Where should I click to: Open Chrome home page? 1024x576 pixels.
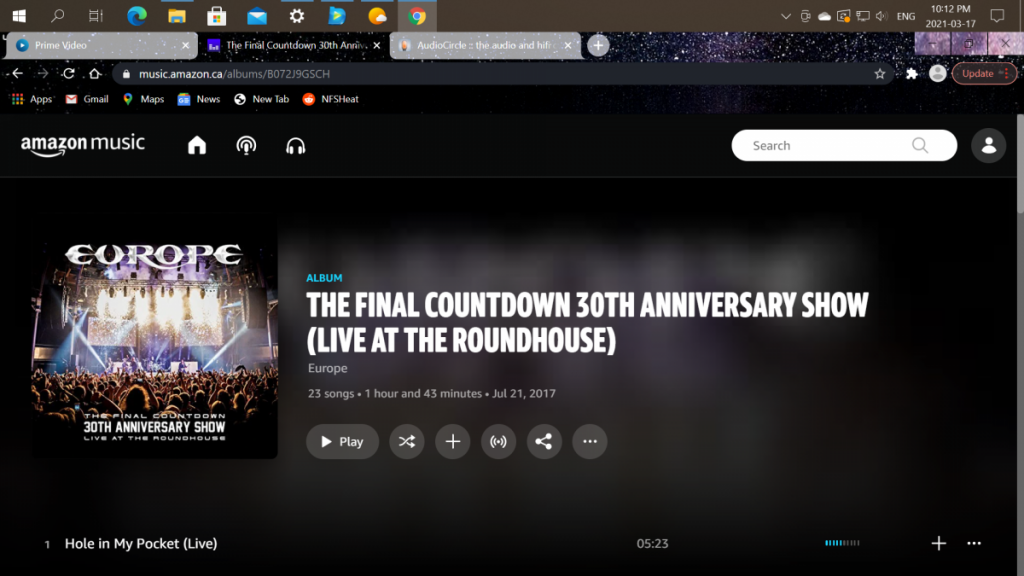[x=95, y=74]
